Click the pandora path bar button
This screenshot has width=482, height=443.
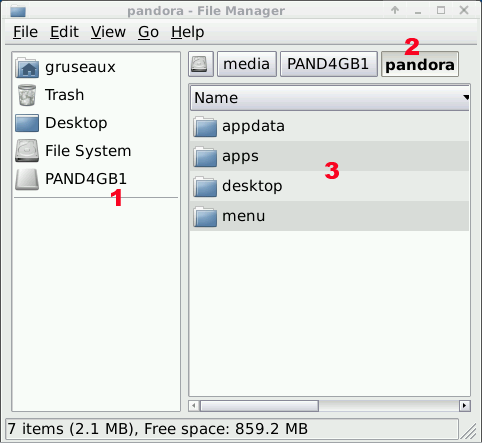pyautogui.click(x=420, y=64)
